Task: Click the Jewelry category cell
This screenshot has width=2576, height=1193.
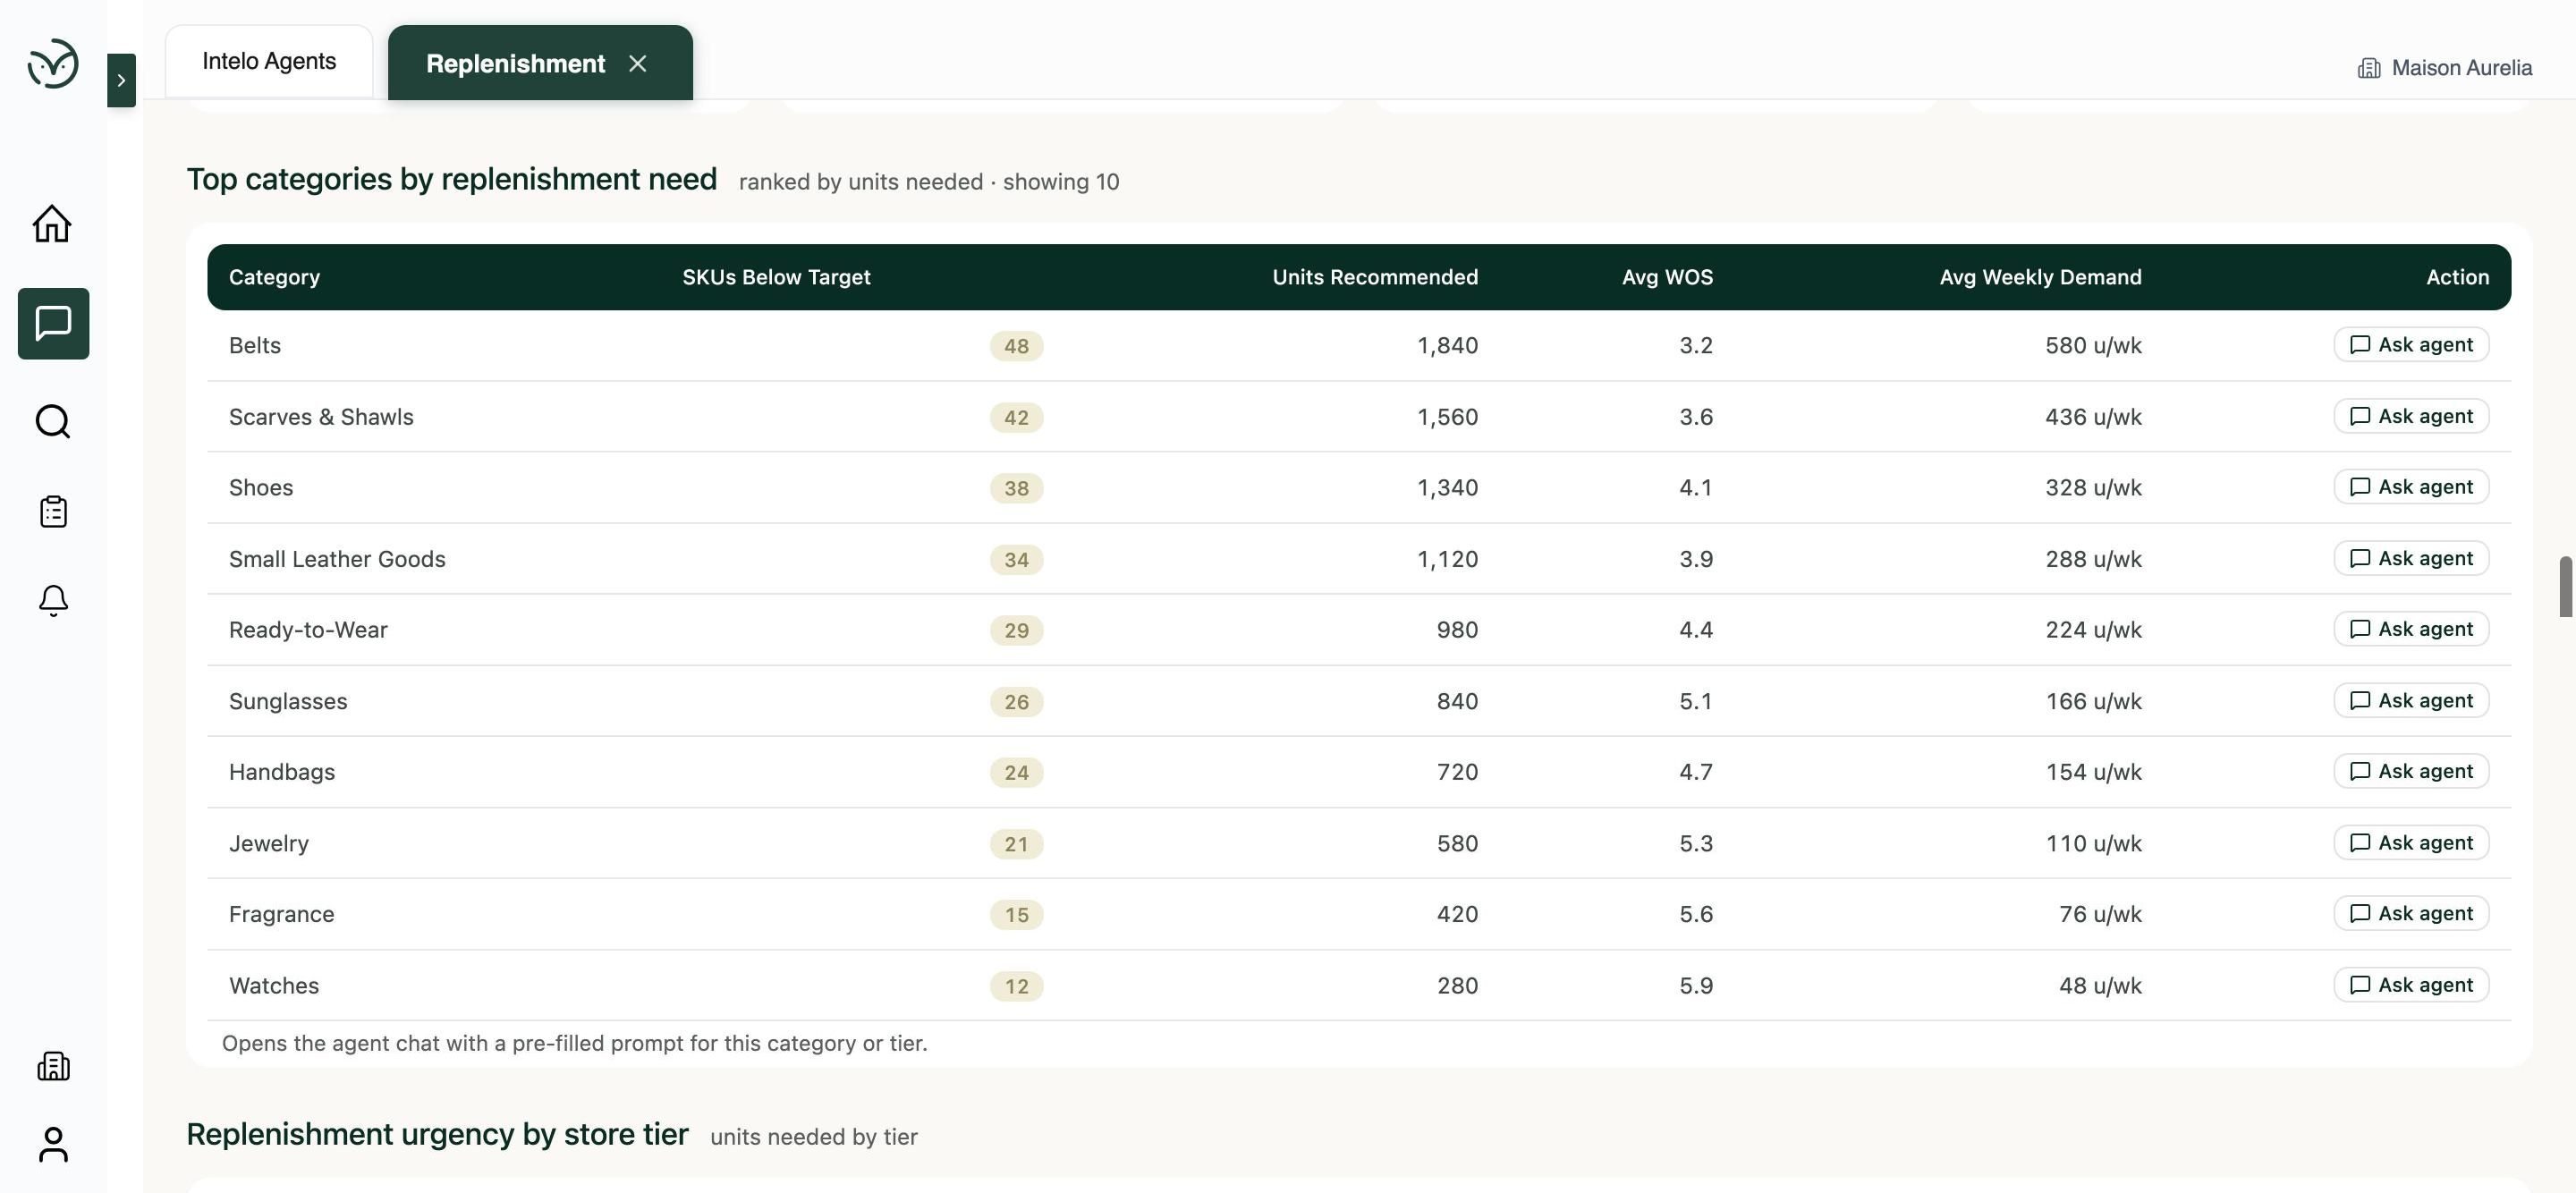Action: pos(269,843)
